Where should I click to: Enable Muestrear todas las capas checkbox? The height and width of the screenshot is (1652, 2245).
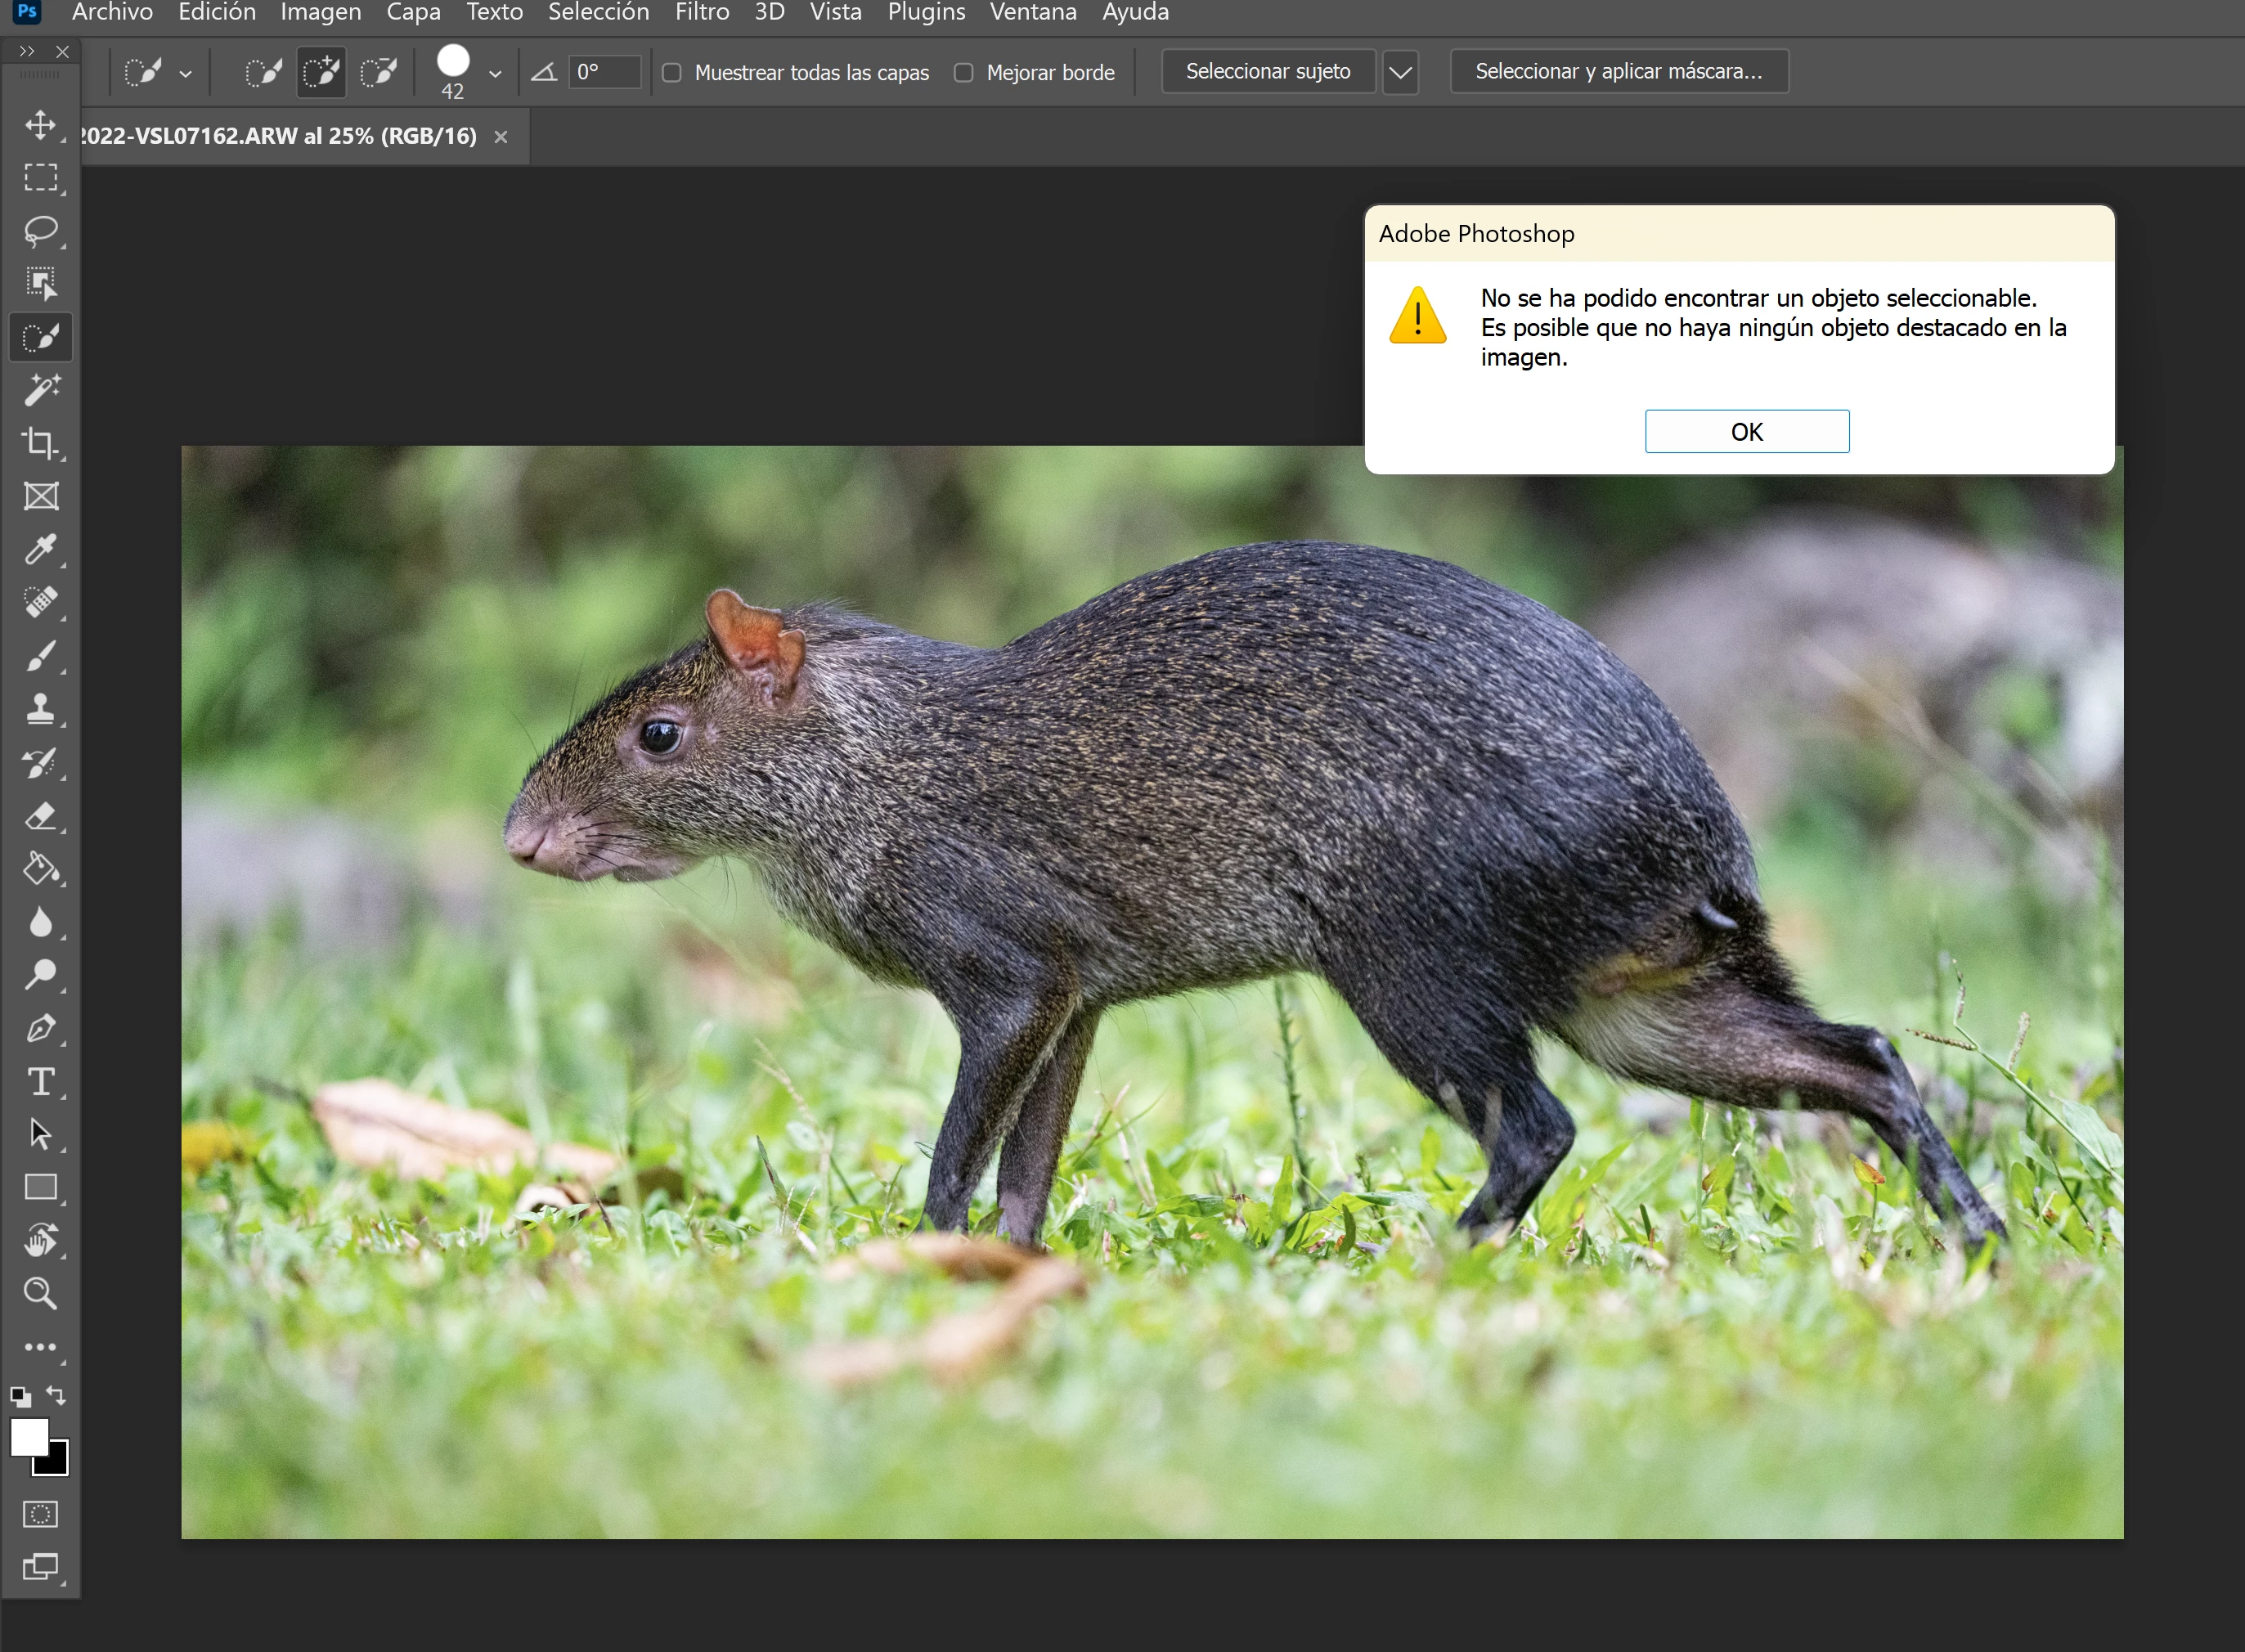672,72
